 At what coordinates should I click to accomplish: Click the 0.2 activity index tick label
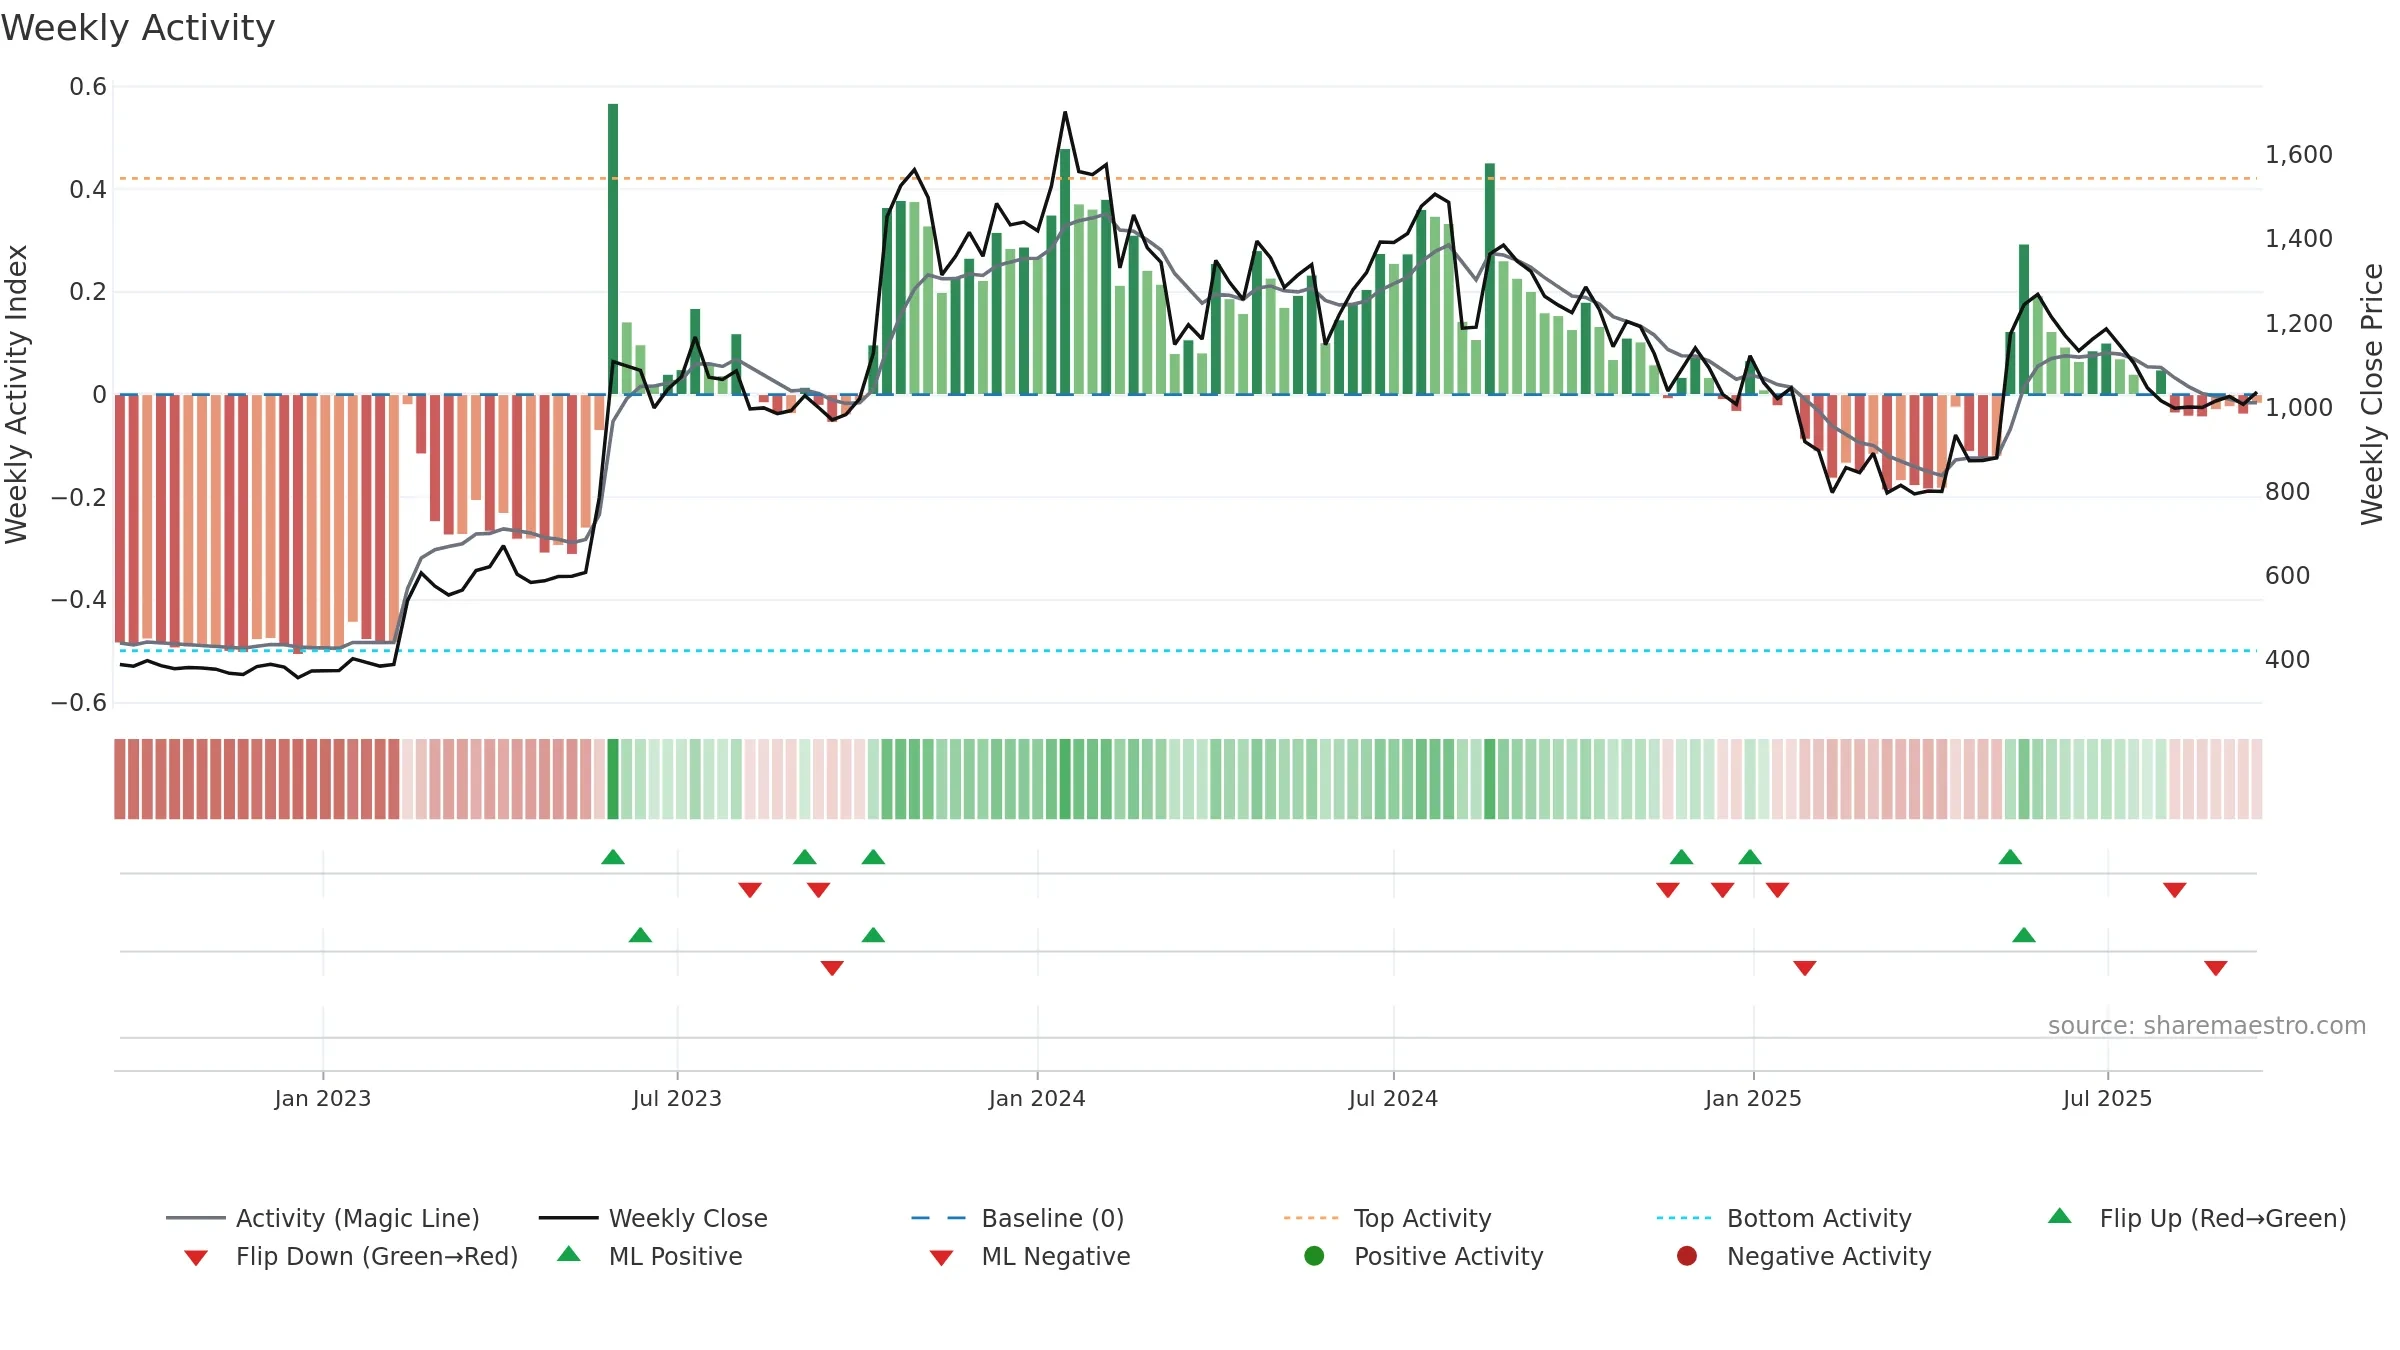88,292
